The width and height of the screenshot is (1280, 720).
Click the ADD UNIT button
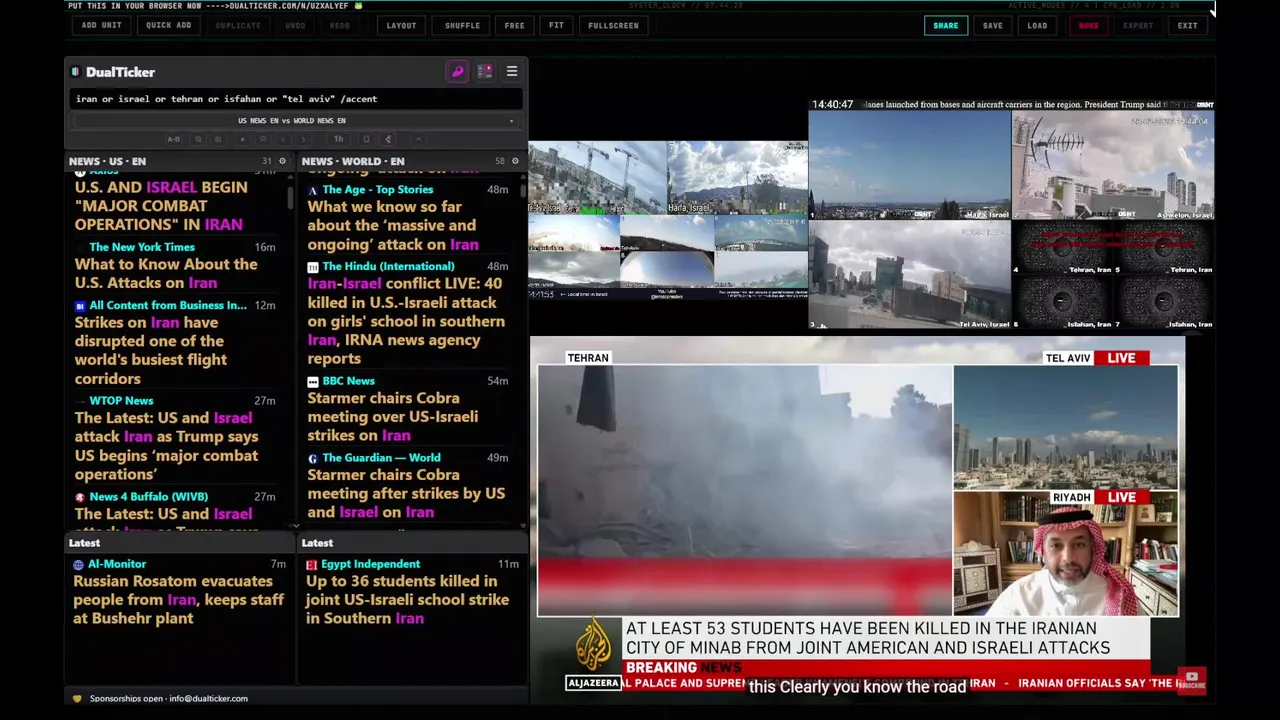pos(102,25)
